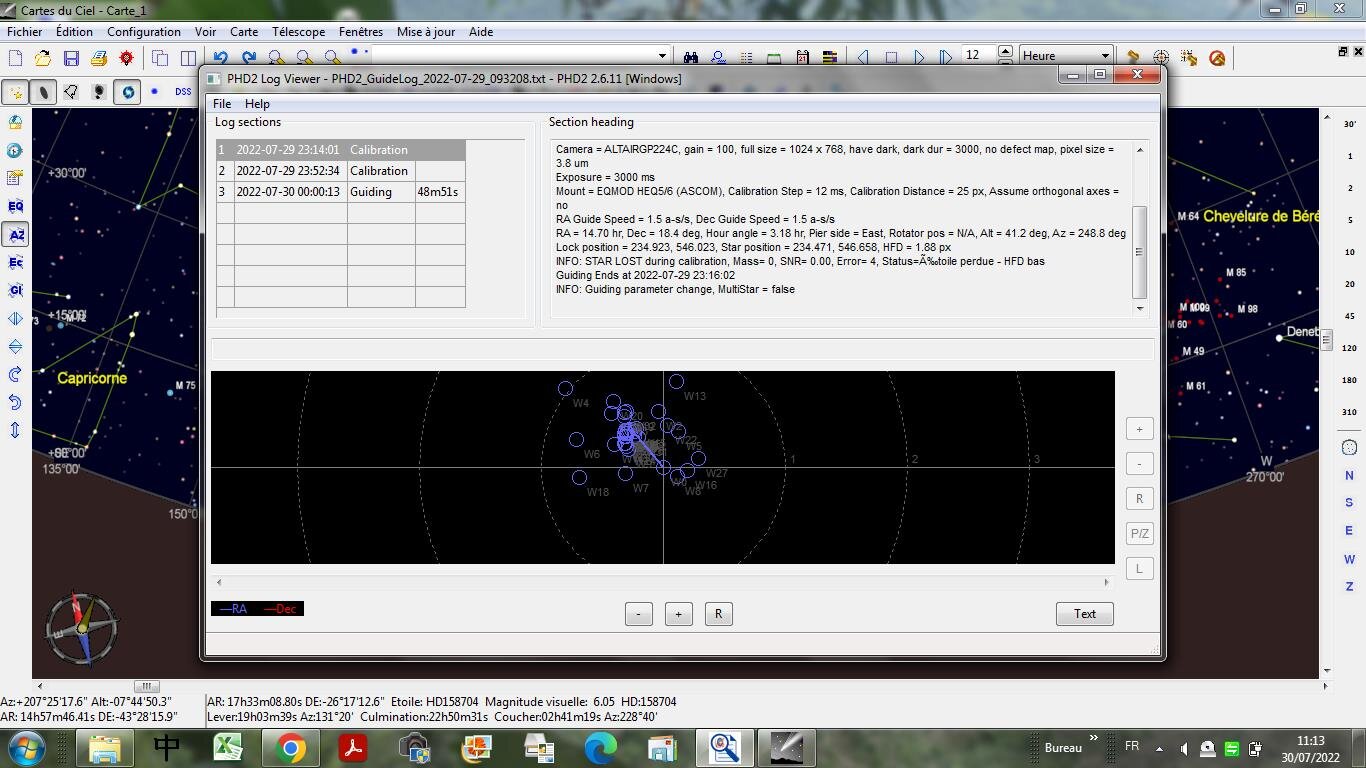
Task: Click the vertical plus zoom button
Action: (1140, 429)
